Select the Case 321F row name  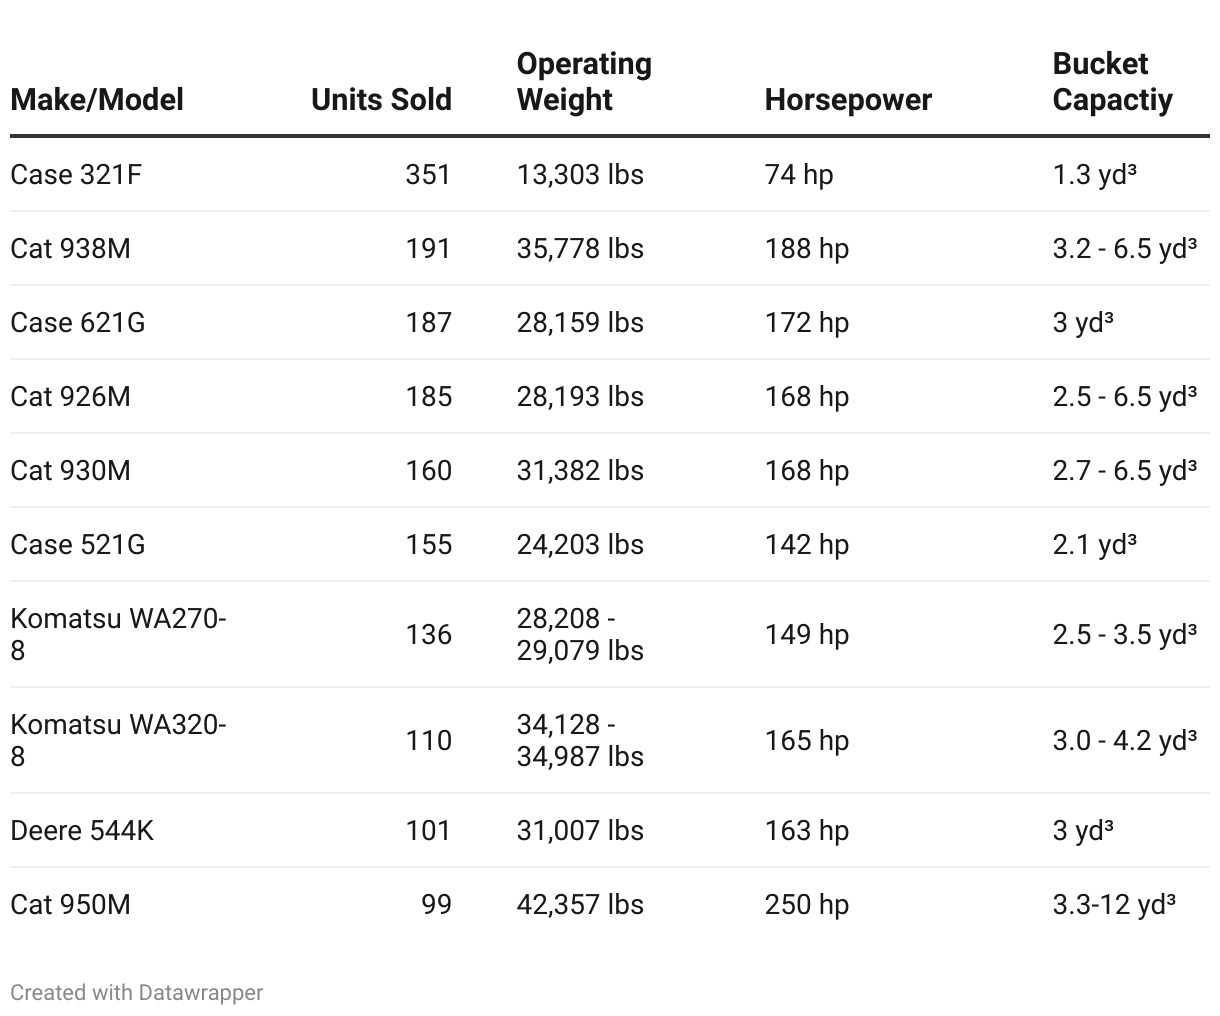(x=76, y=175)
